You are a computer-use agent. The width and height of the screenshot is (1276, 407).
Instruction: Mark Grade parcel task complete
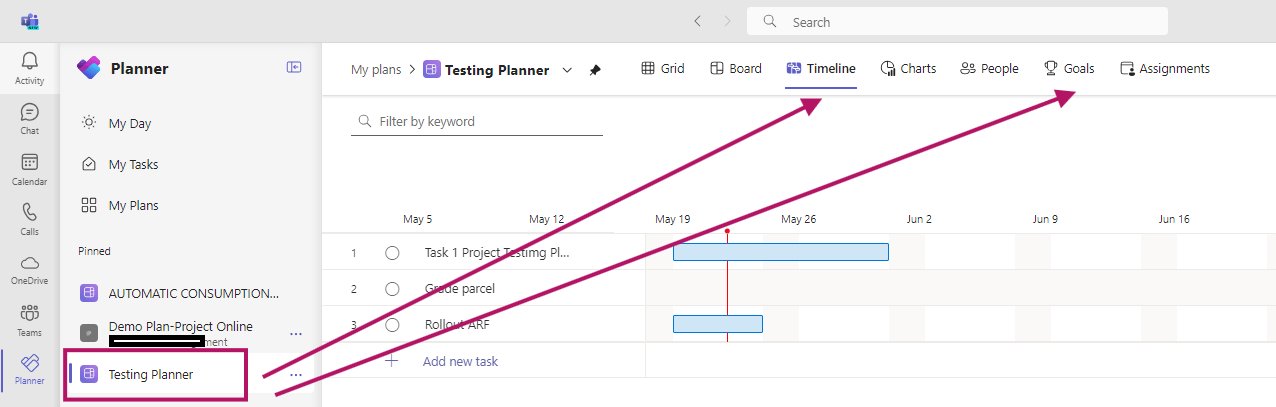pyautogui.click(x=392, y=289)
